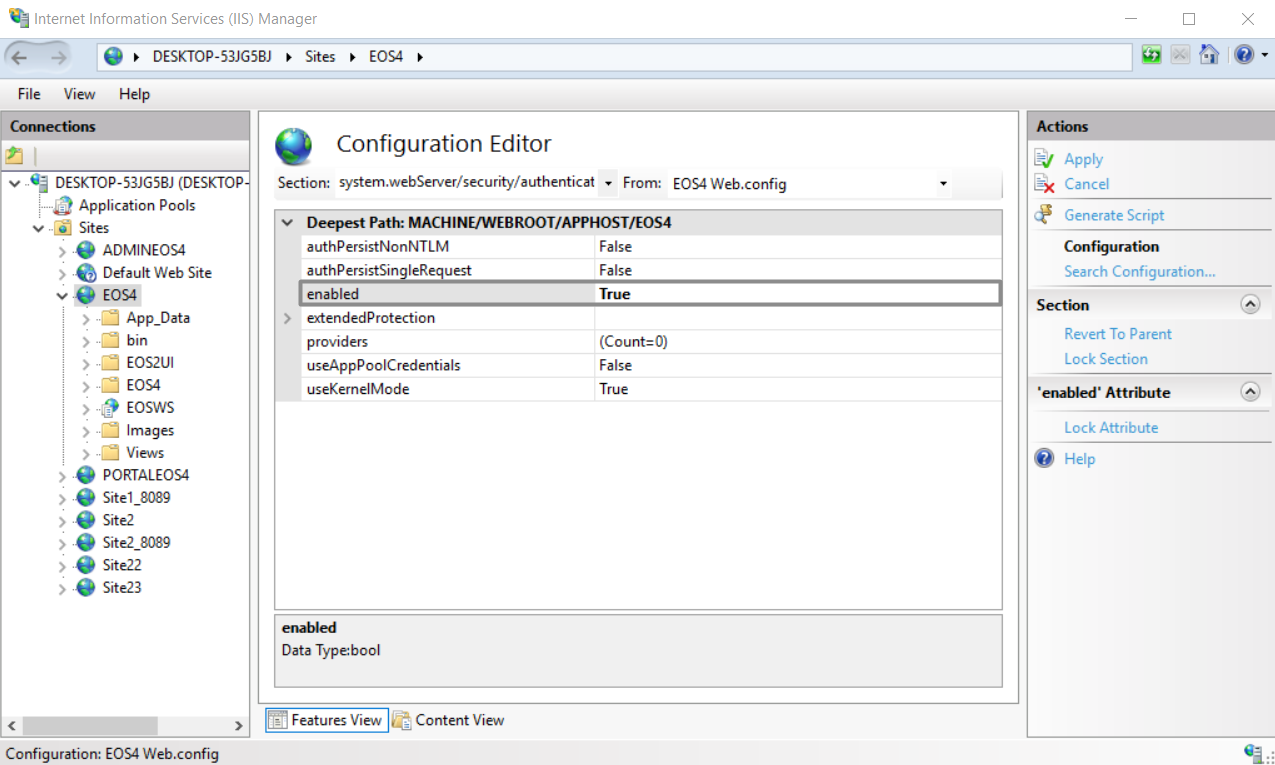Click the Cancel red X icon
1275x765 pixels.
(x=1044, y=184)
